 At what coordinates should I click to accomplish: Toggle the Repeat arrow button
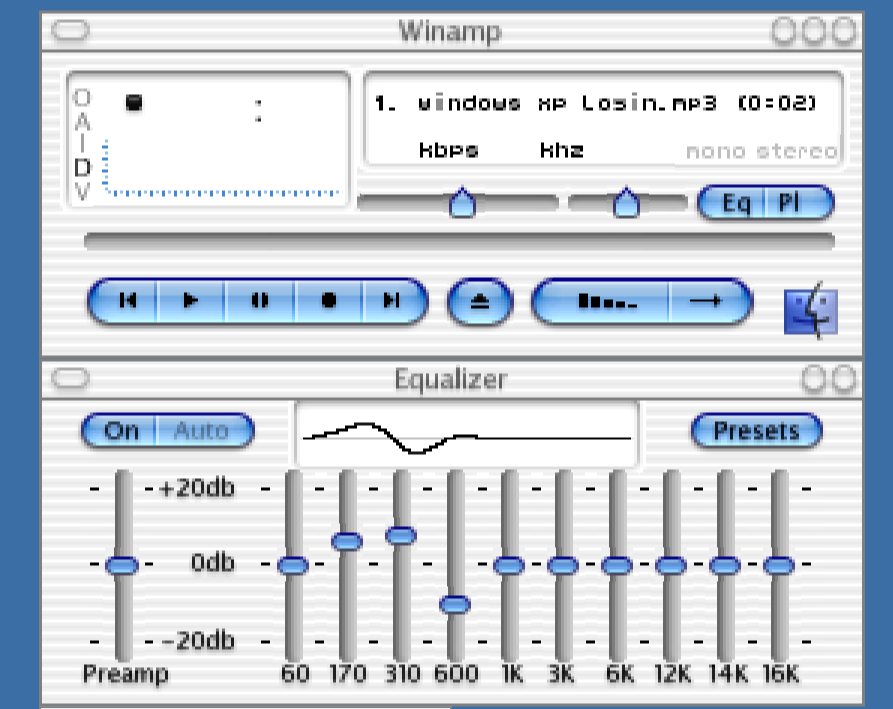707,302
